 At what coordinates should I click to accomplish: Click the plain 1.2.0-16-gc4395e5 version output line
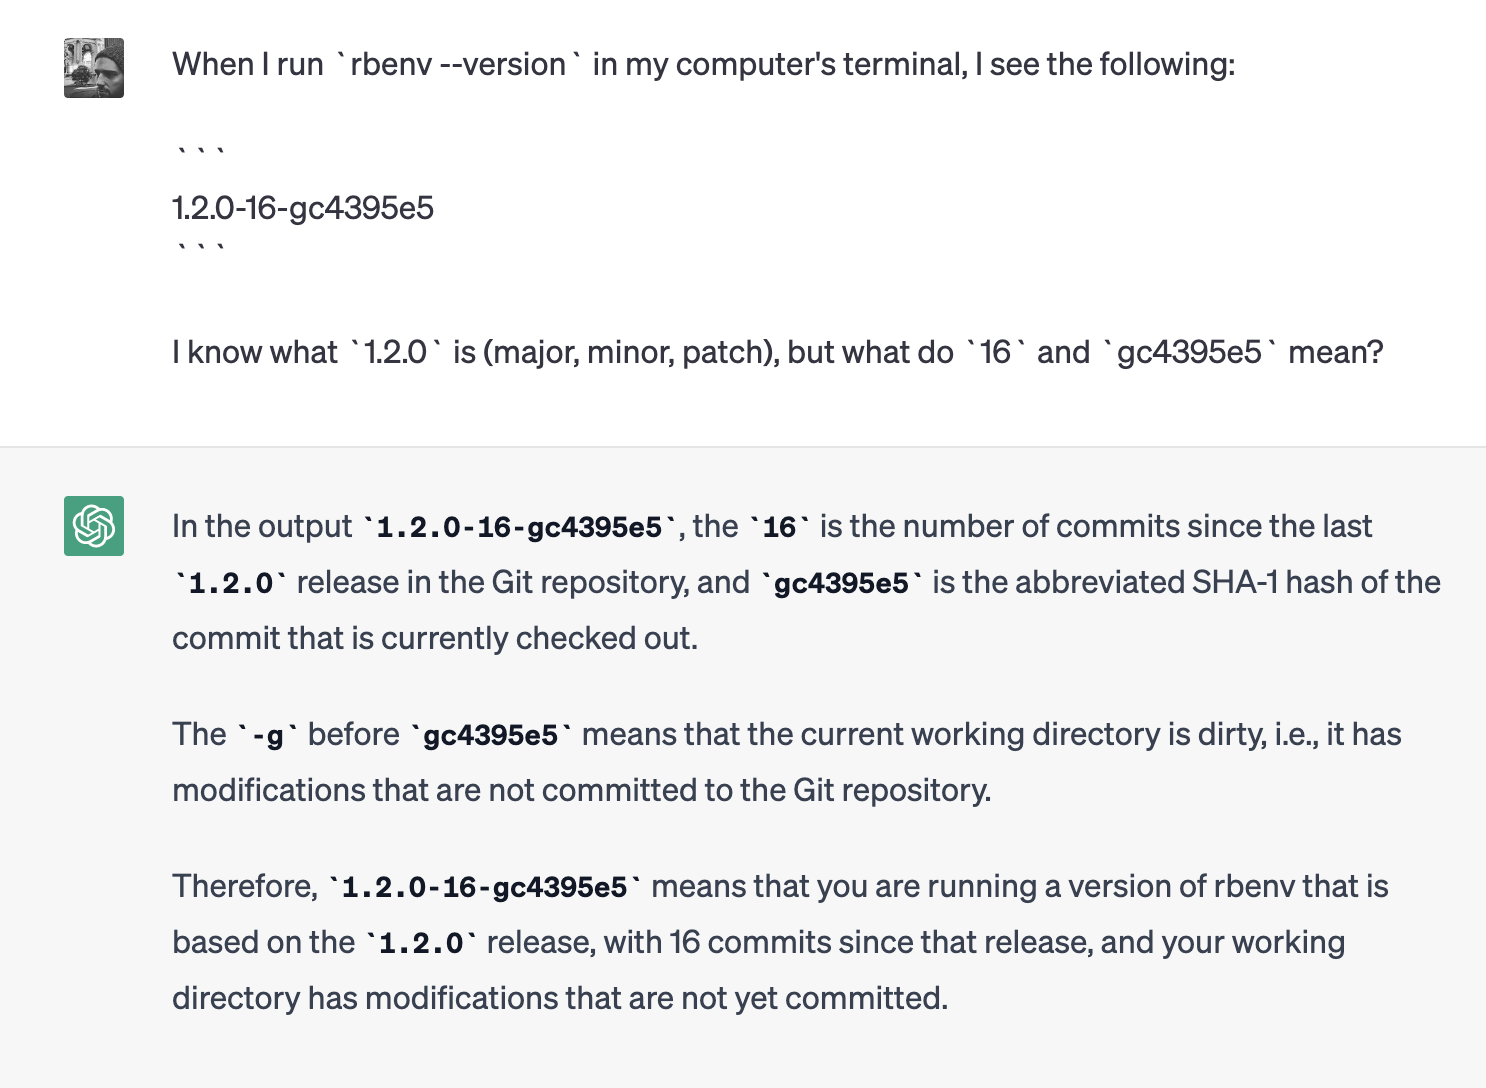[x=303, y=208]
